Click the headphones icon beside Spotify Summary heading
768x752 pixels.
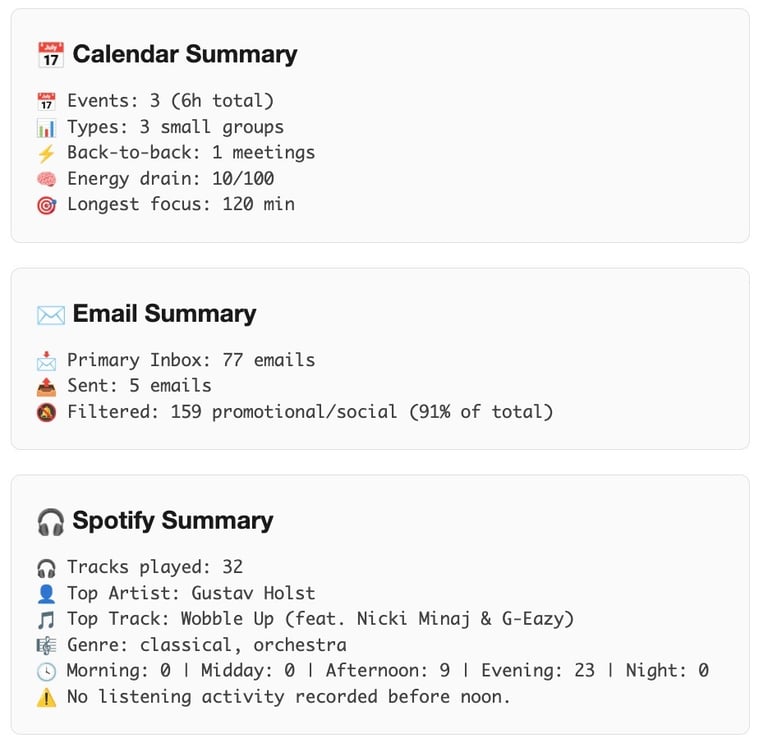coord(50,522)
